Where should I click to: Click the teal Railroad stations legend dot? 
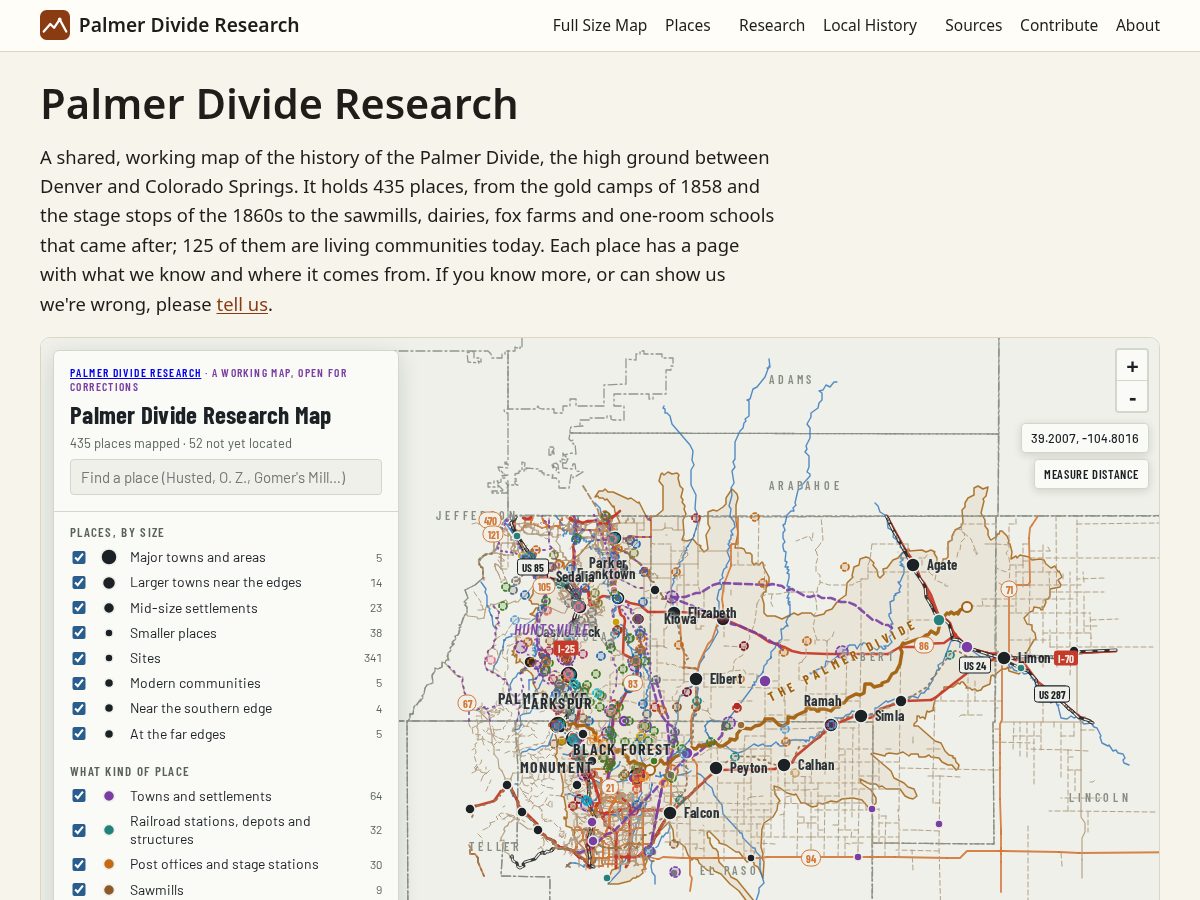pos(109,830)
